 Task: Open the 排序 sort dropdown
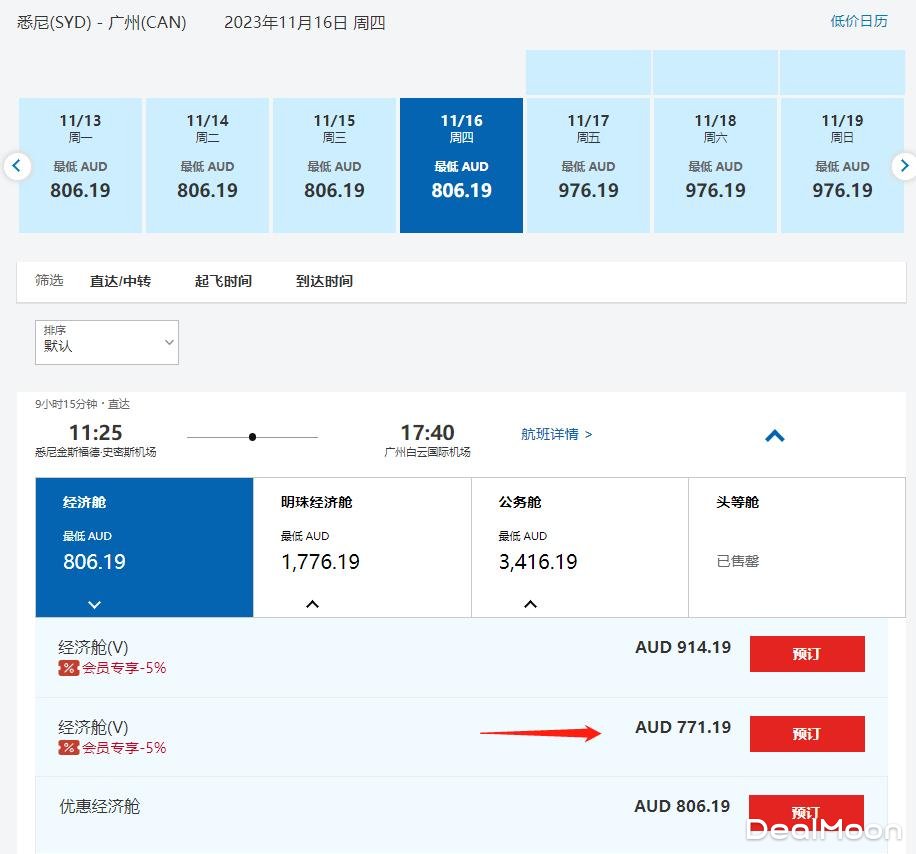click(106, 342)
